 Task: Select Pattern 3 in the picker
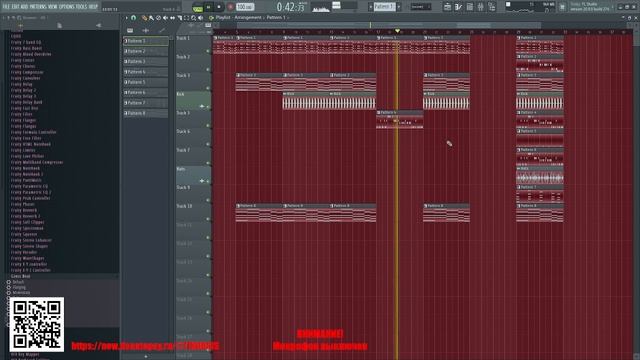point(145,62)
